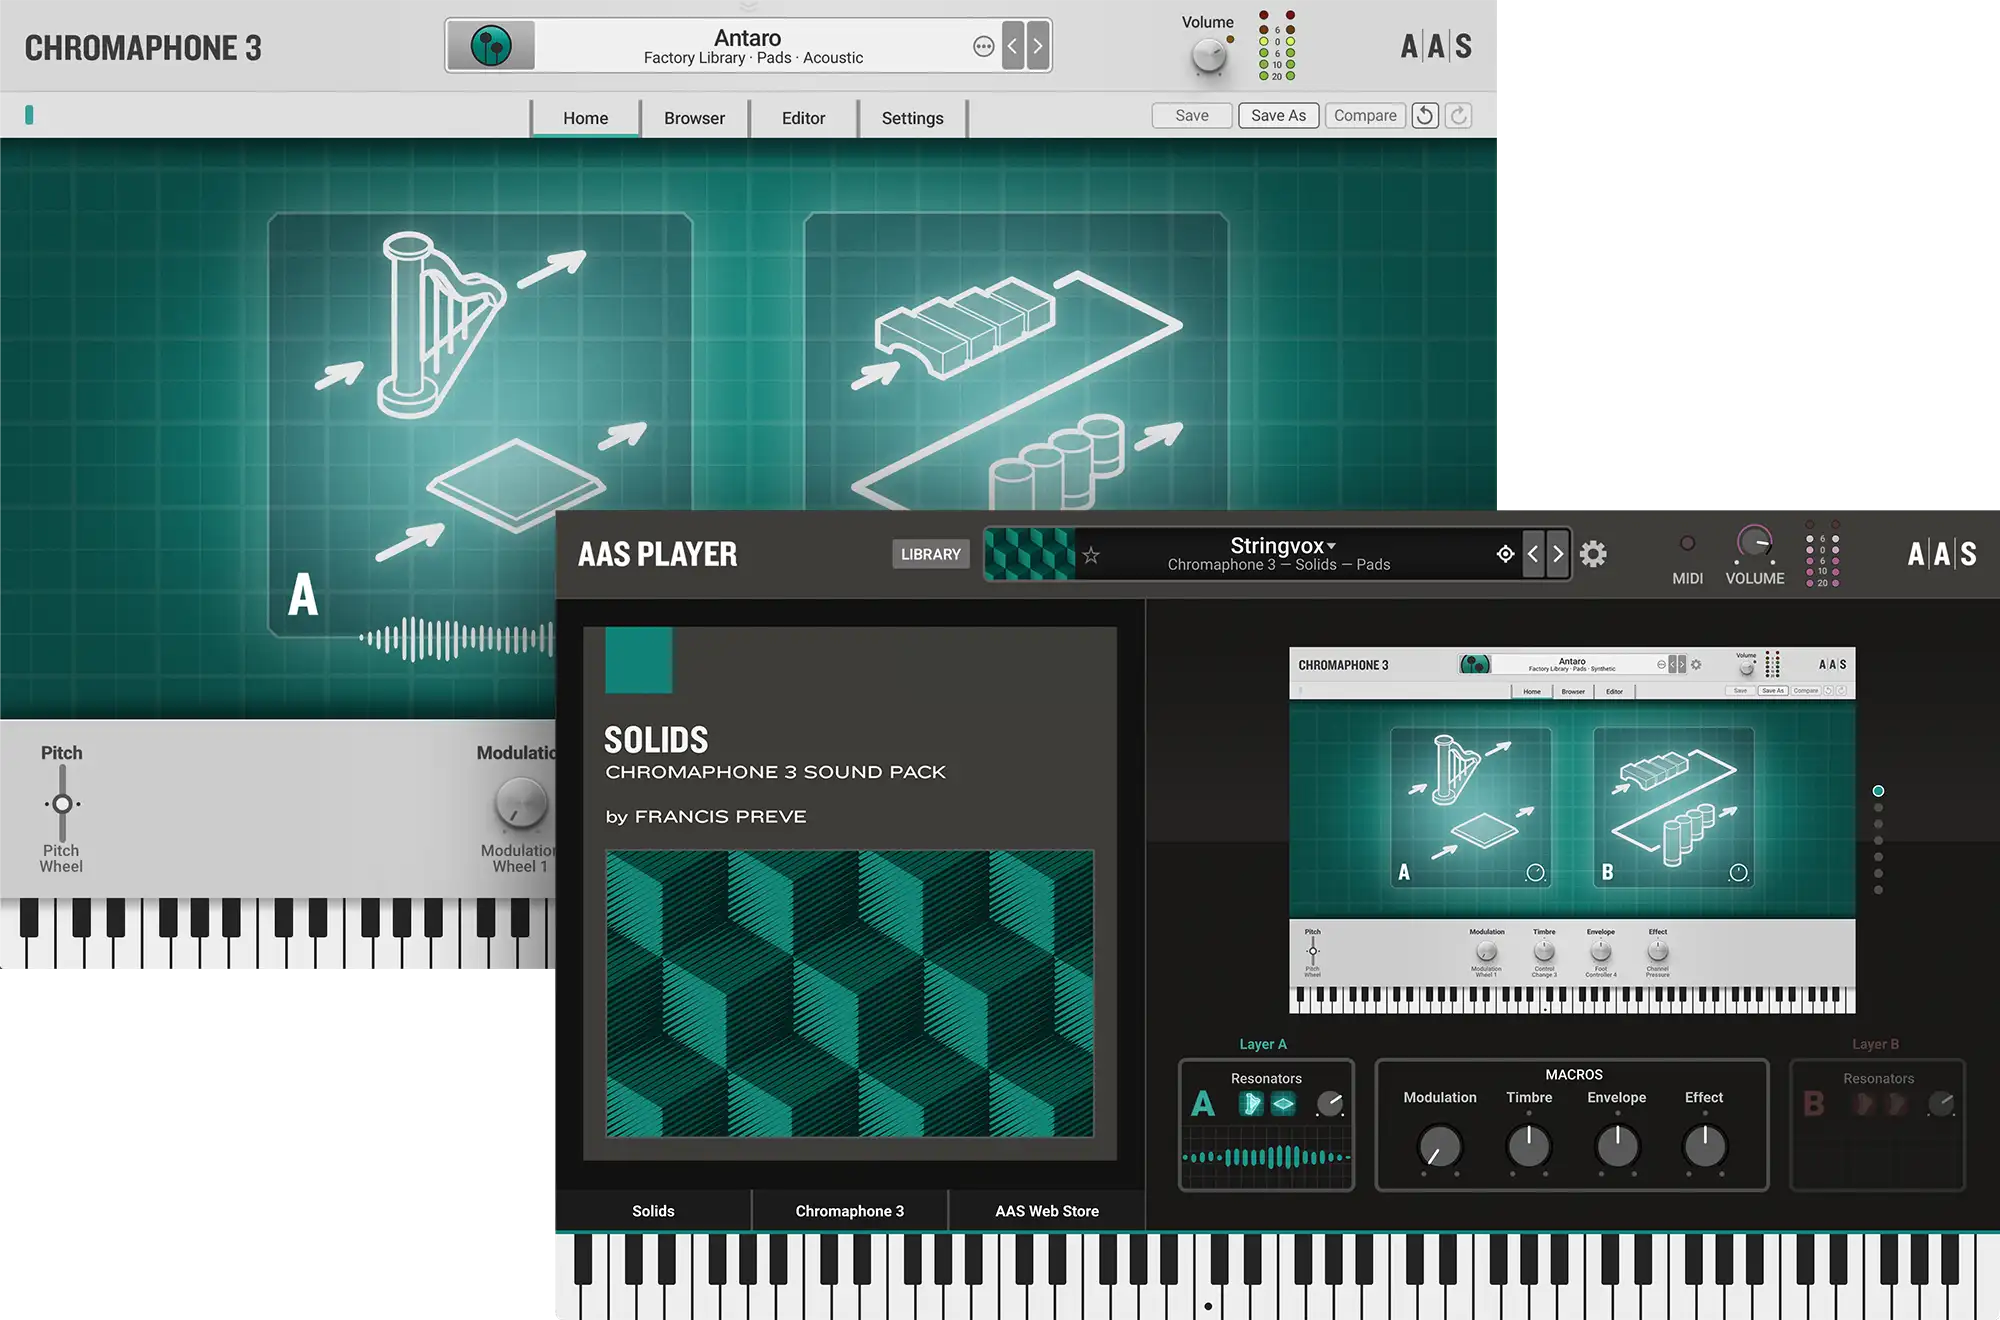2000x1320 pixels.
Task: Click the Chromaphone 3 undo icon
Action: coord(1425,116)
